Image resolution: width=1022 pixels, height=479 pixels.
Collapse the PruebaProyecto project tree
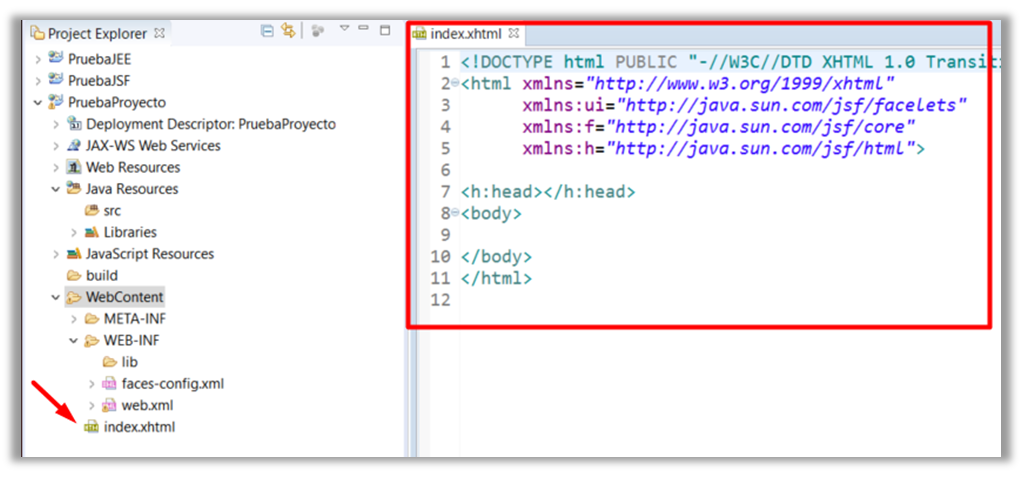coord(38,103)
